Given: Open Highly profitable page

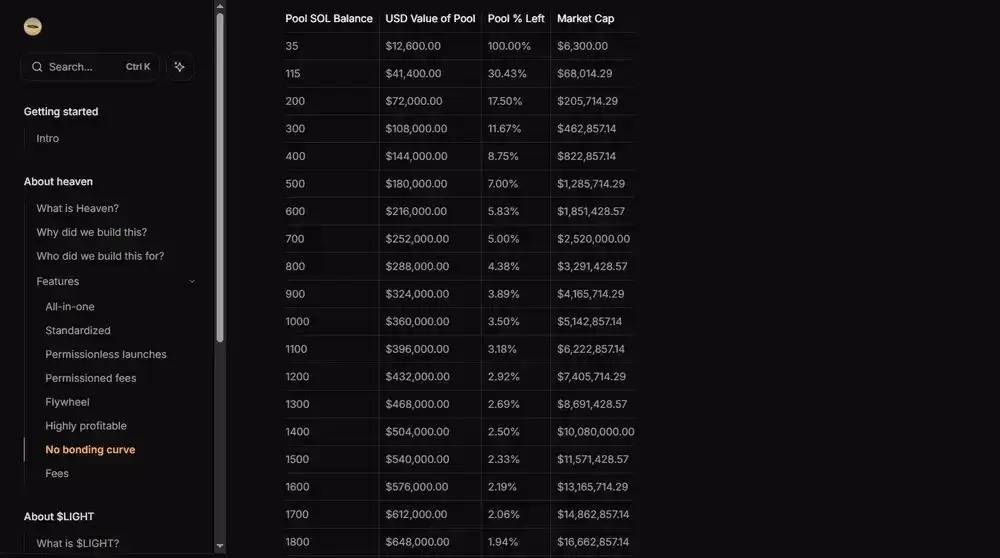Looking at the screenshot, I should pos(86,426).
